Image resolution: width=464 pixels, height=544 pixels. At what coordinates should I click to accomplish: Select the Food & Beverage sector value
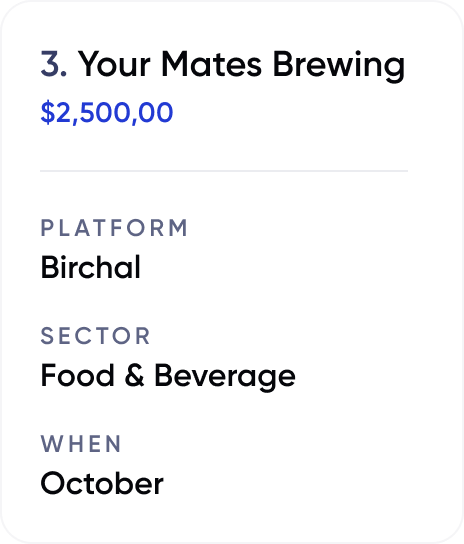168,377
